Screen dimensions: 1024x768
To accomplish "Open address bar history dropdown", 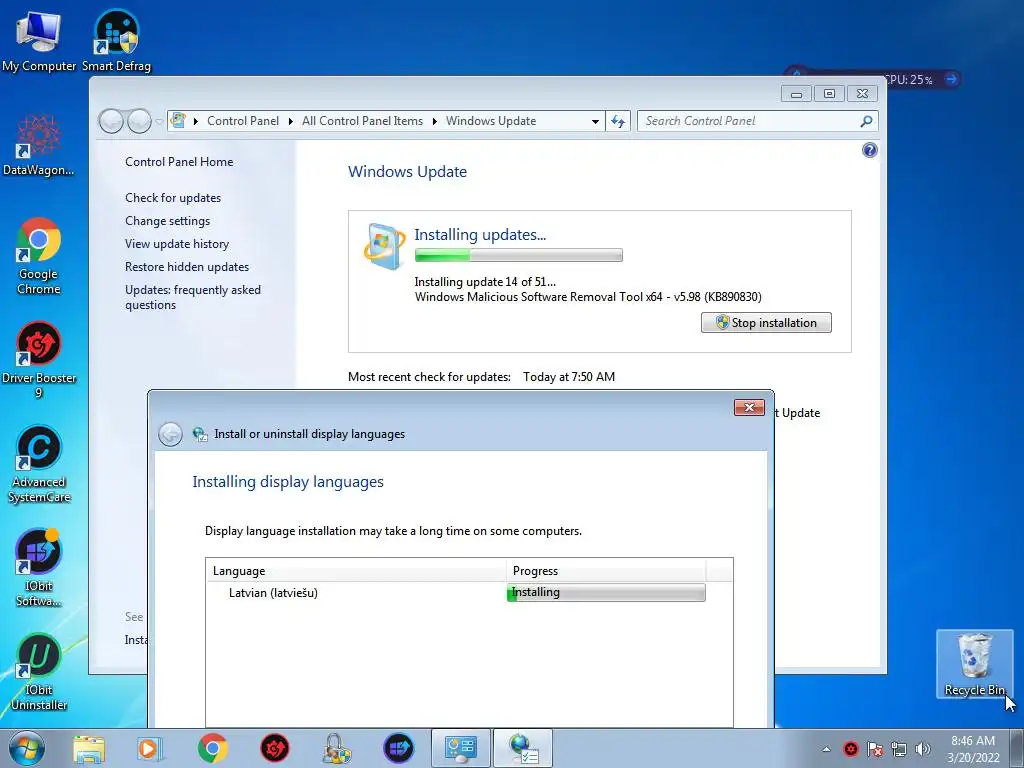I will pyautogui.click(x=595, y=121).
